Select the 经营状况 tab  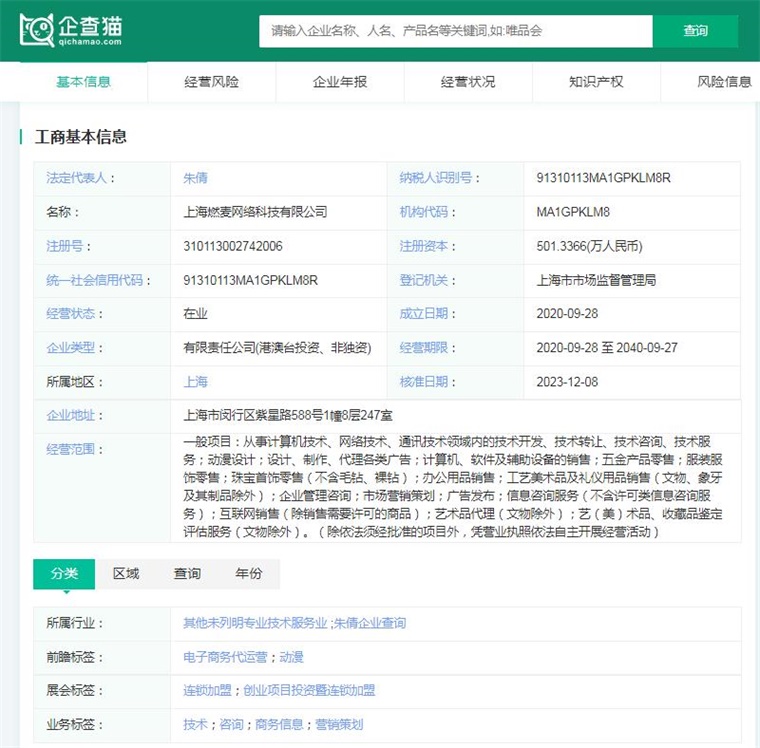click(x=468, y=82)
